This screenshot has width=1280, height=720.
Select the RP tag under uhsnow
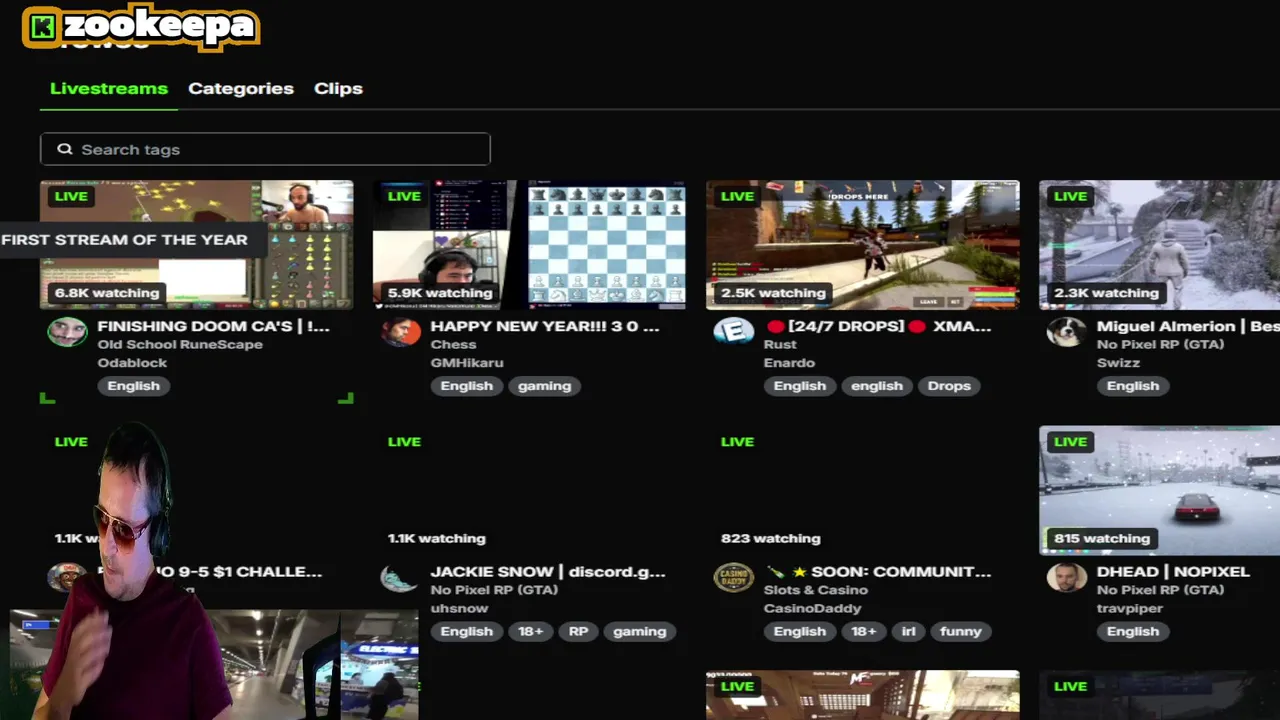click(x=578, y=631)
